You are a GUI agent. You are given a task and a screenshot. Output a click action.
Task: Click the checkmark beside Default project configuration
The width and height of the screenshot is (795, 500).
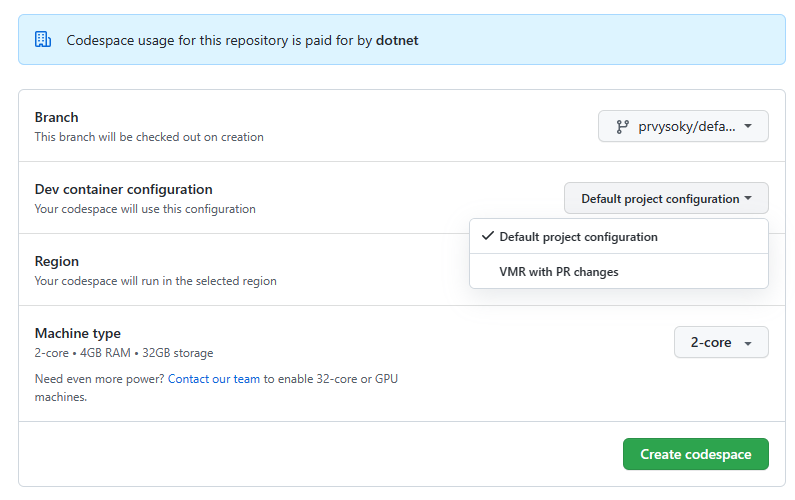coord(488,236)
